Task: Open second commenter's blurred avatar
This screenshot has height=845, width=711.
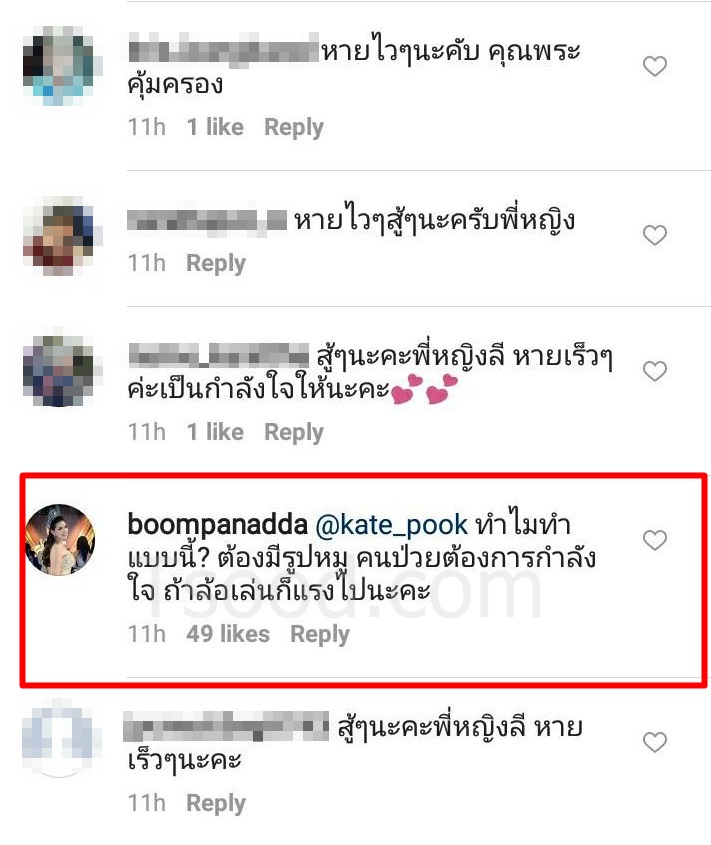Action: 58,236
